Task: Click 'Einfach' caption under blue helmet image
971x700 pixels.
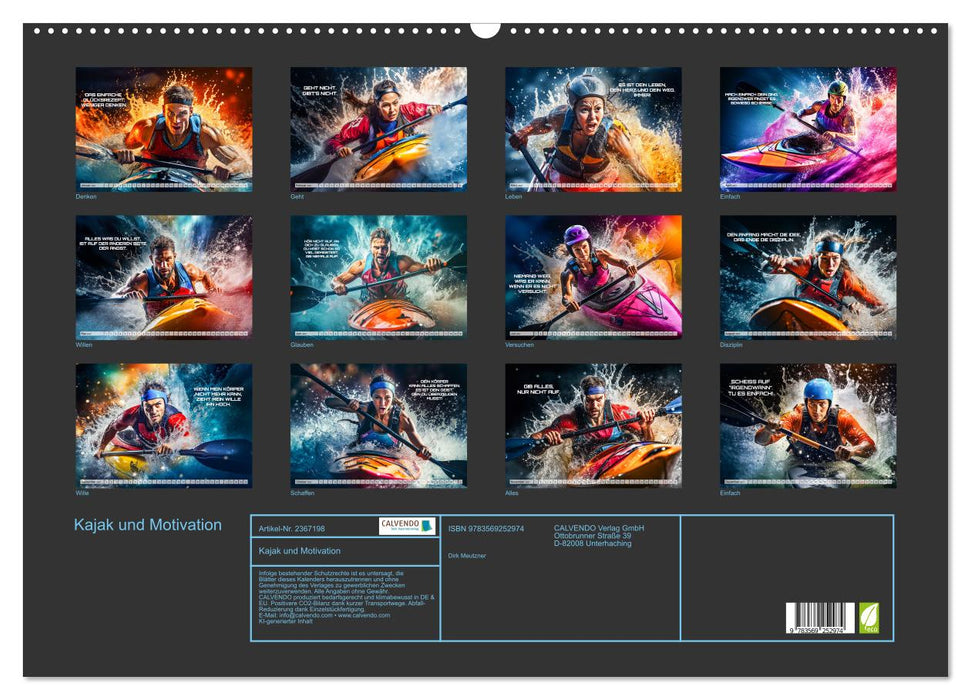Action: (730, 493)
